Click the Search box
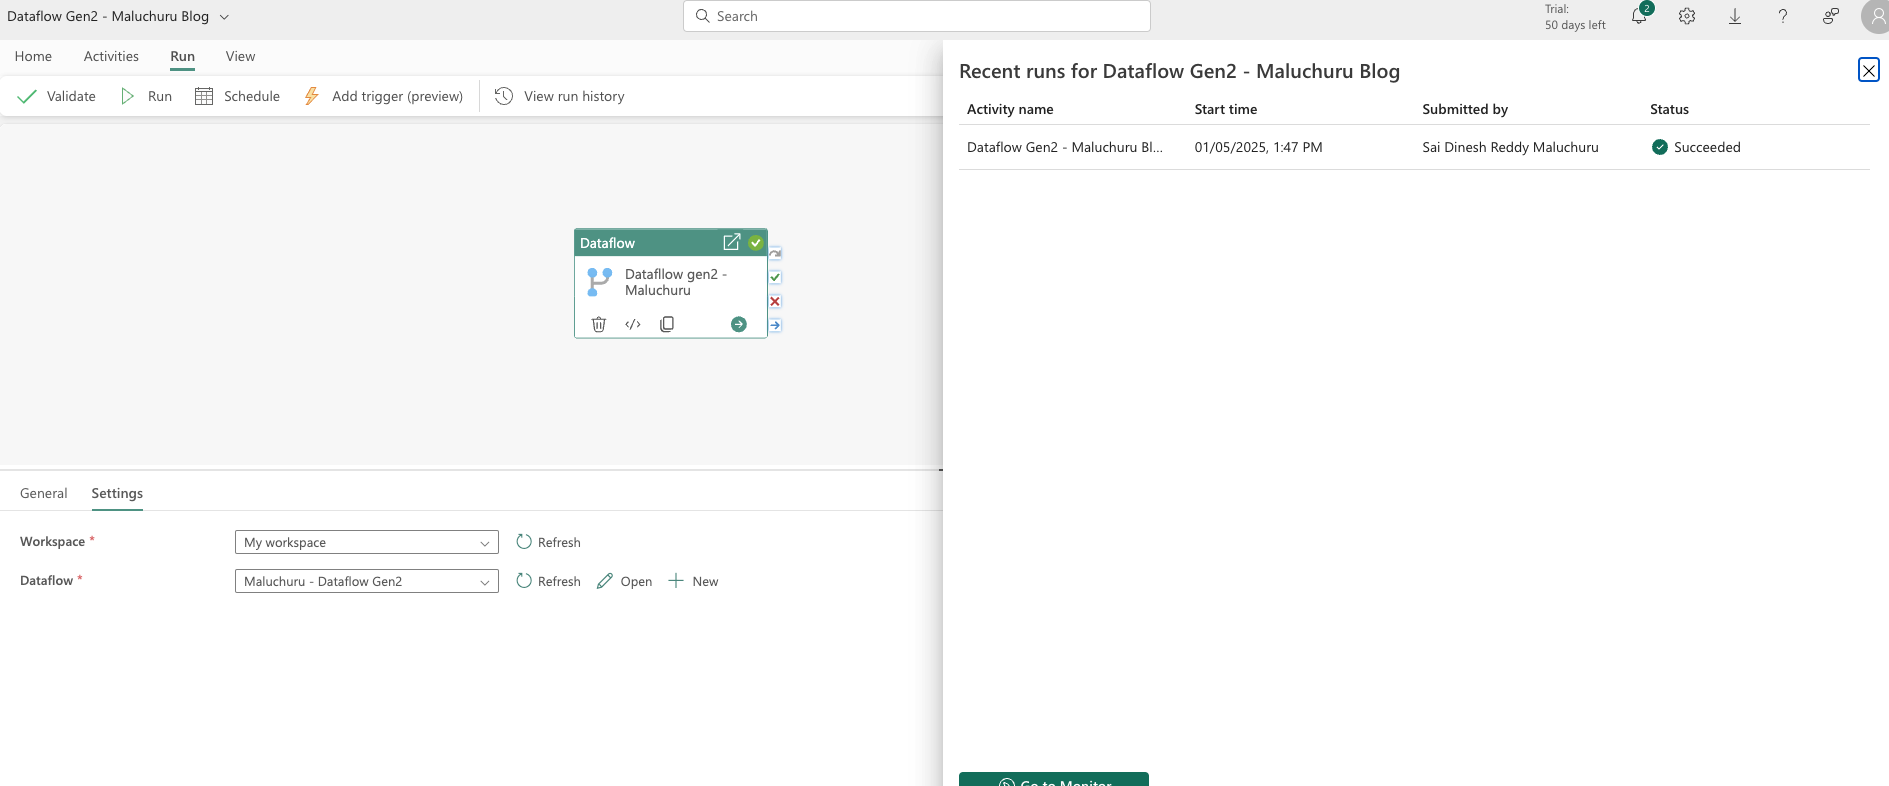Viewport: 1889px width, 786px height. [916, 16]
